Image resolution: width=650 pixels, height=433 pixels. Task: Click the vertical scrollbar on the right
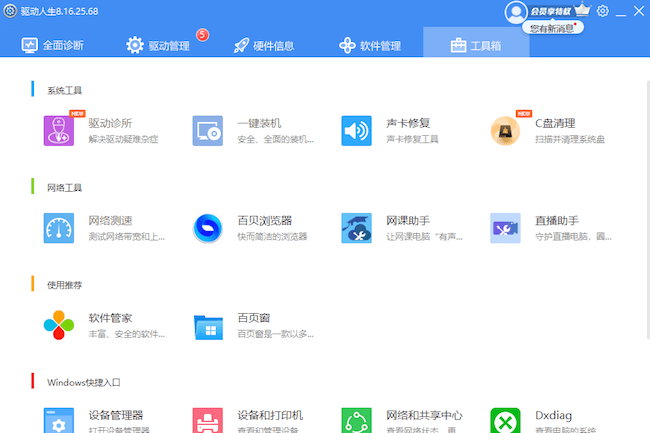[x=648, y=209]
